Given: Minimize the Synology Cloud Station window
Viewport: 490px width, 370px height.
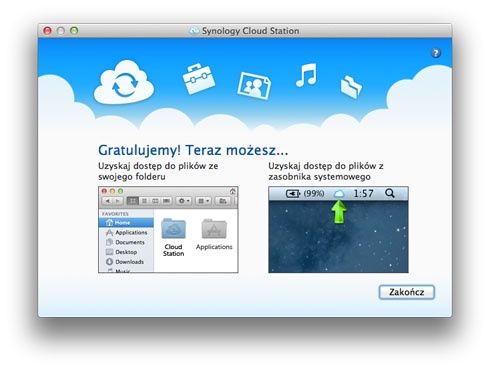Looking at the screenshot, I should pyautogui.click(x=61, y=31).
